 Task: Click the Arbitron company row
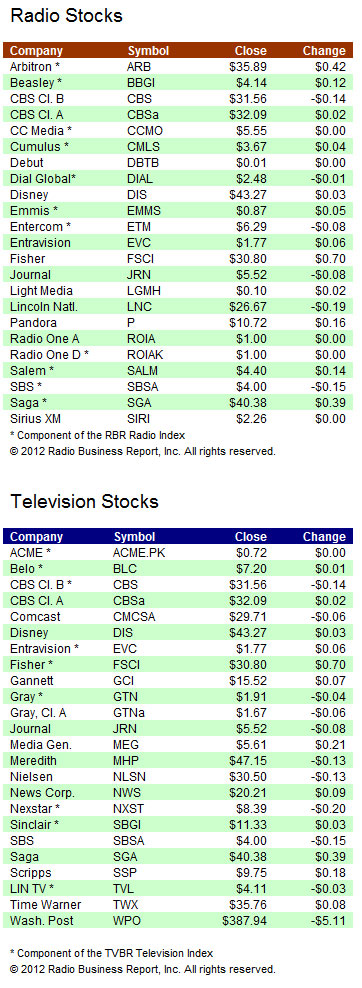tap(178, 66)
